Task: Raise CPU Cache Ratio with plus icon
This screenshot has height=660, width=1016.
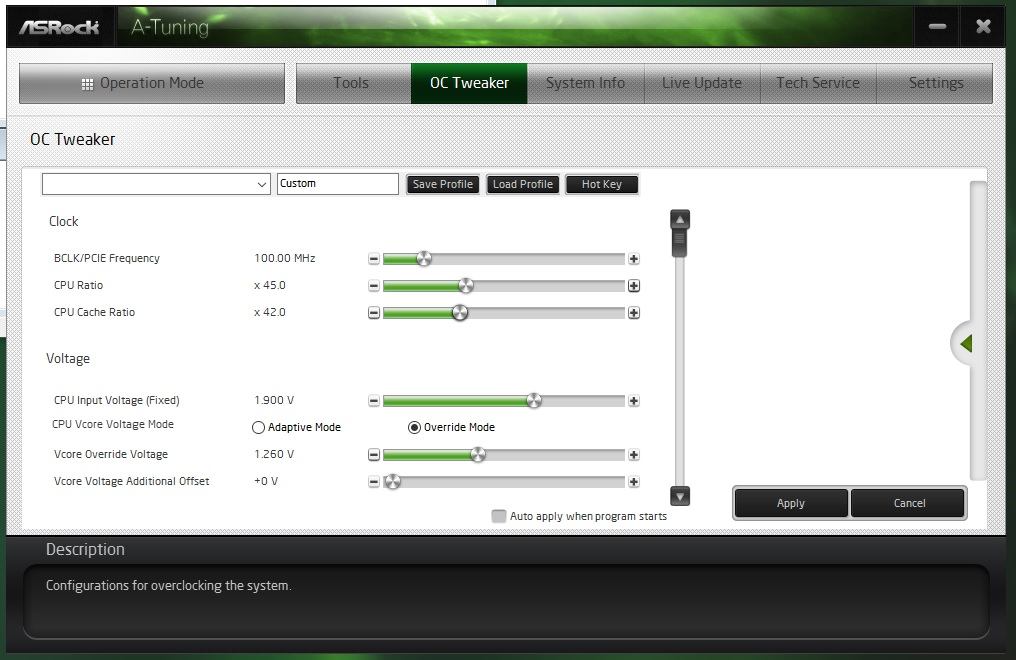Action: pos(634,313)
